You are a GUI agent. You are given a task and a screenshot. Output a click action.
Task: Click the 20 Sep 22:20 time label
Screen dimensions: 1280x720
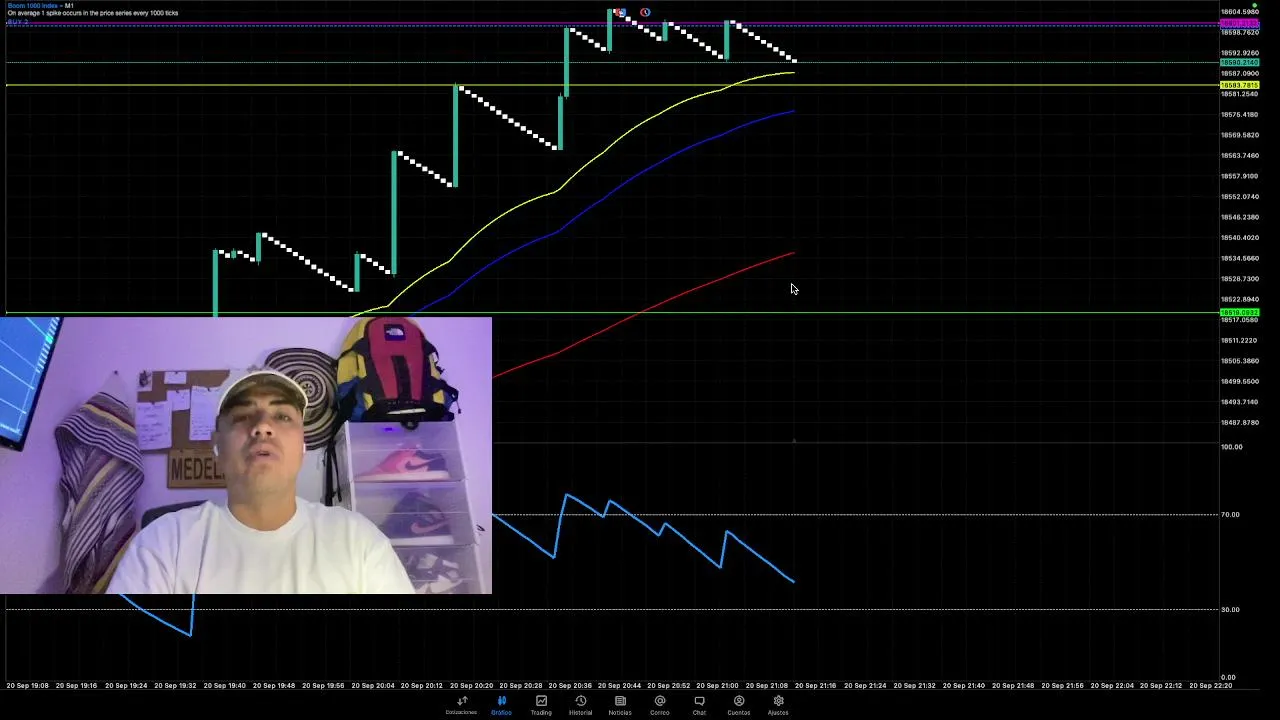point(1210,685)
